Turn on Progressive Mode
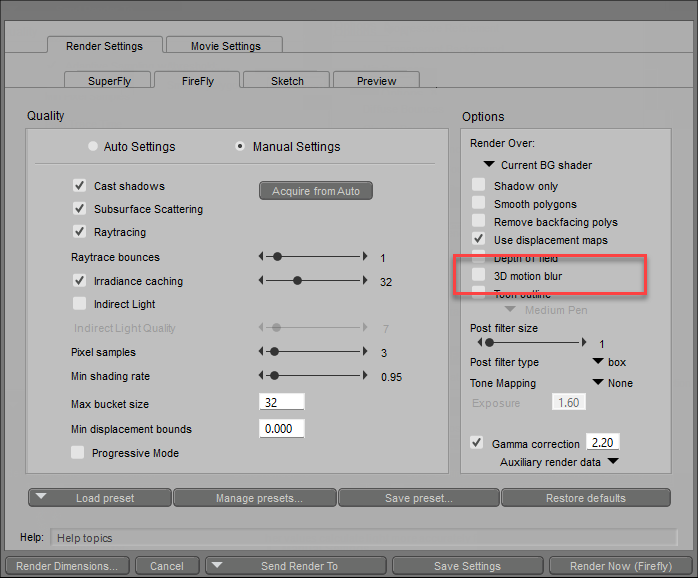 [x=78, y=453]
